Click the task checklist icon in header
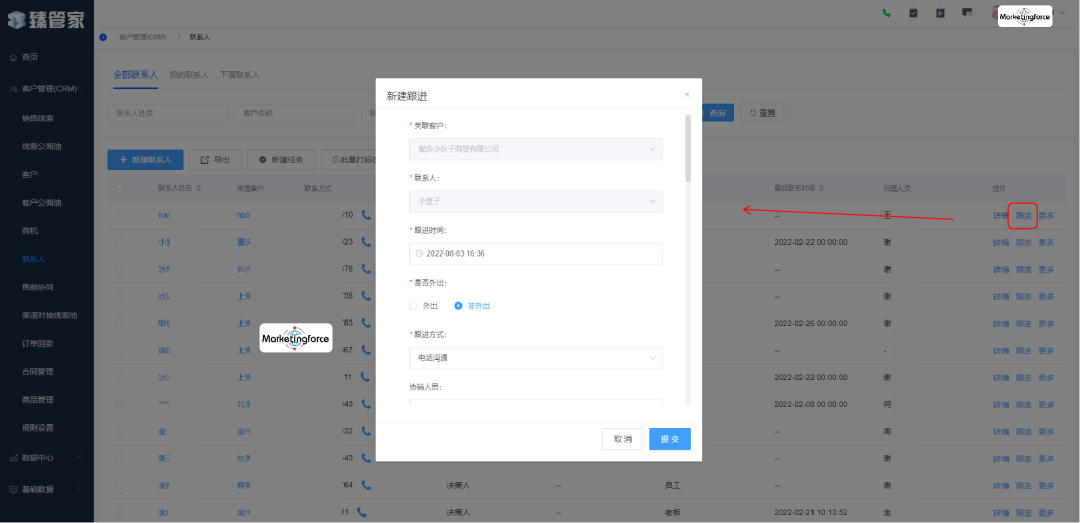This screenshot has width=1080, height=523. (x=913, y=13)
